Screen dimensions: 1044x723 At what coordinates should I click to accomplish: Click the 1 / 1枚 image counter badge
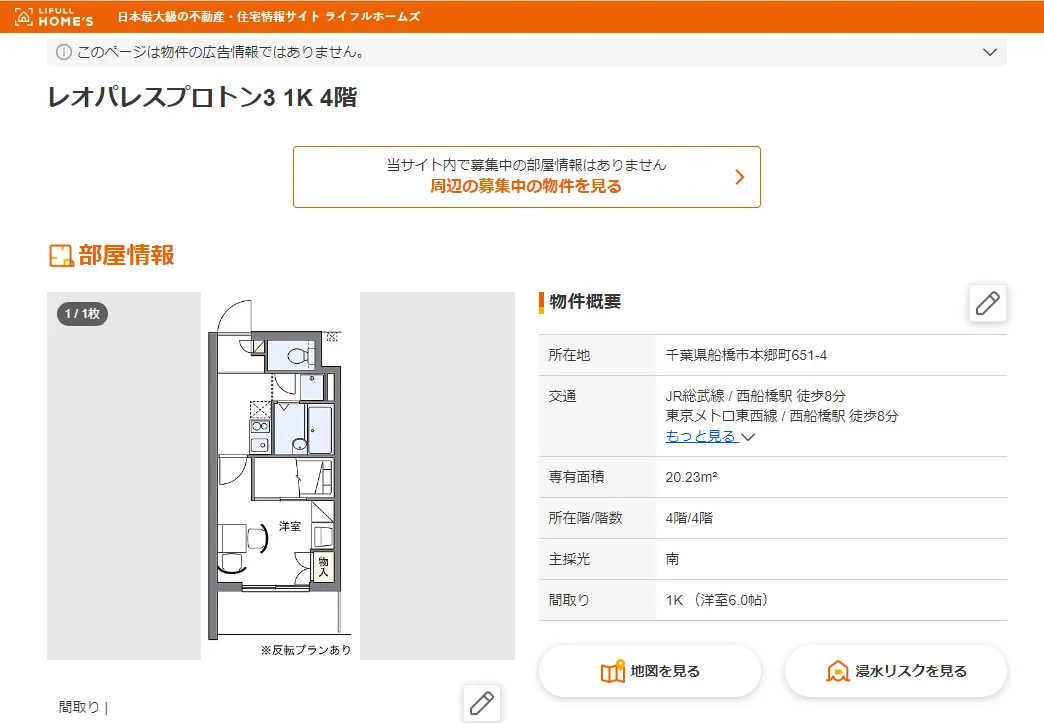pyautogui.click(x=82, y=314)
